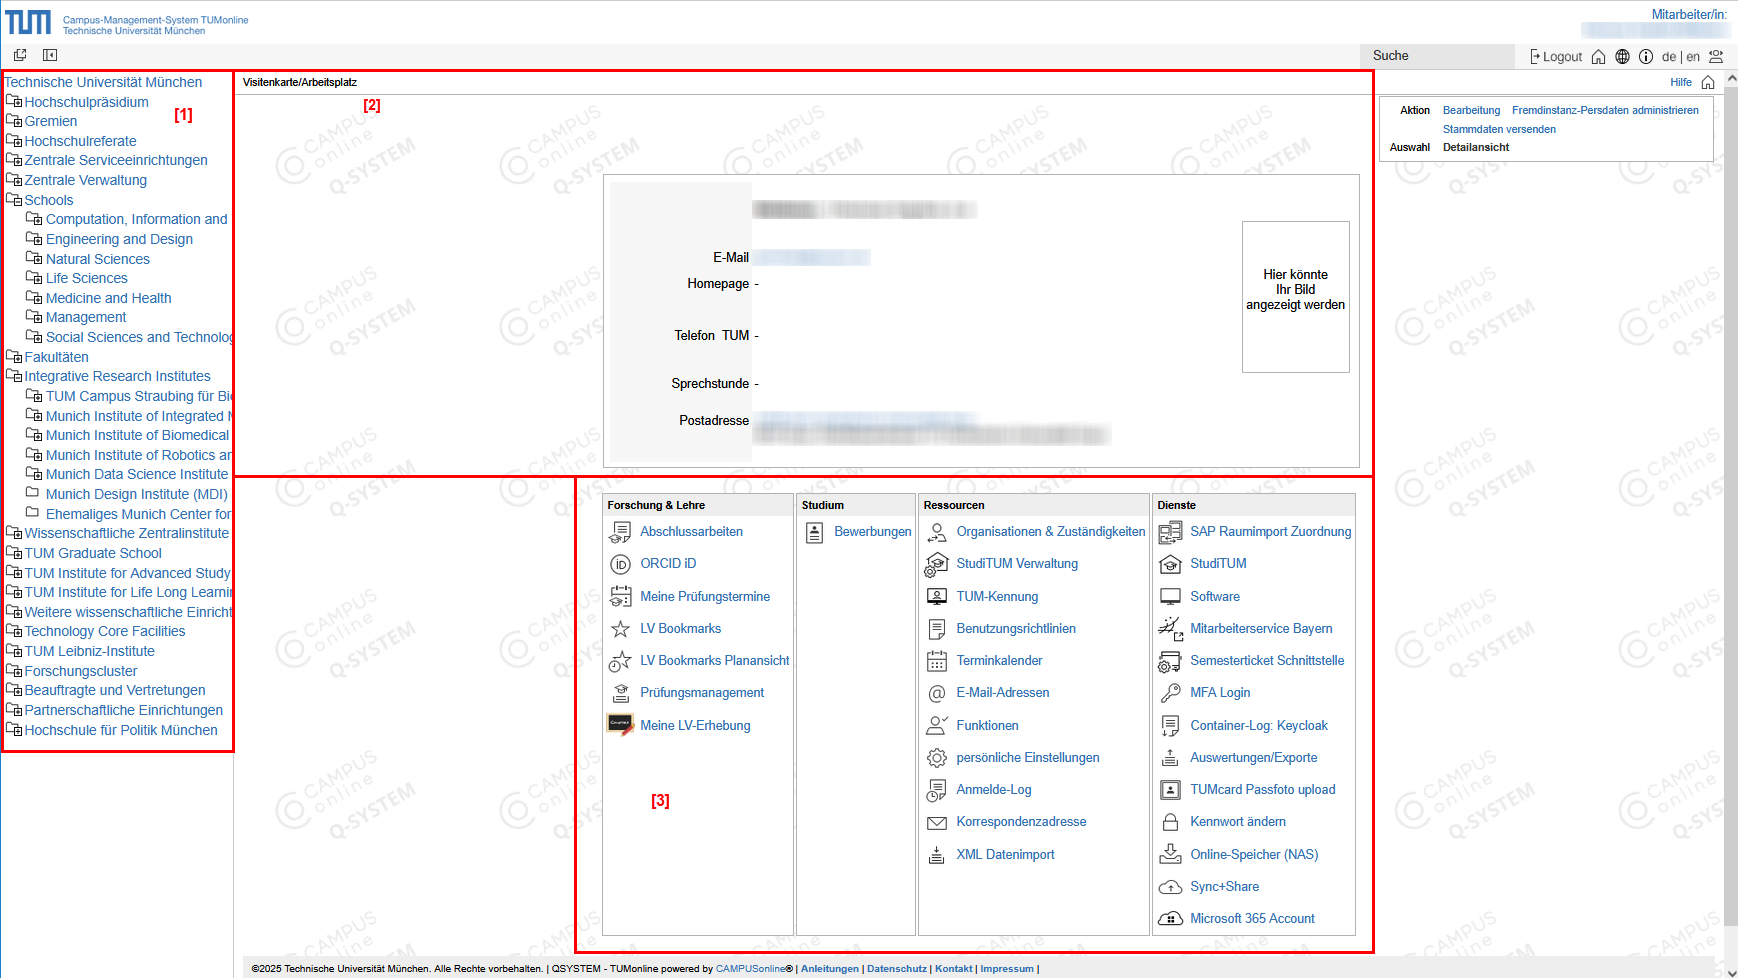Click the Kennwort ändern lock icon
Image resolution: width=1738 pixels, height=978 pixels.
tap(1170, 822)
